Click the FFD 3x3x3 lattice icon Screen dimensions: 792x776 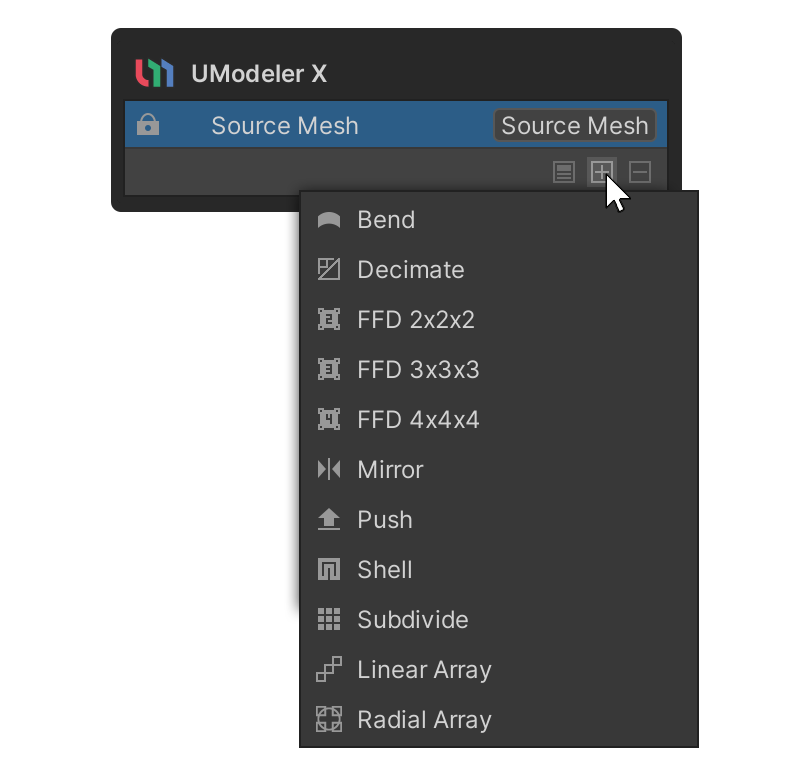[x=329, y=369]
